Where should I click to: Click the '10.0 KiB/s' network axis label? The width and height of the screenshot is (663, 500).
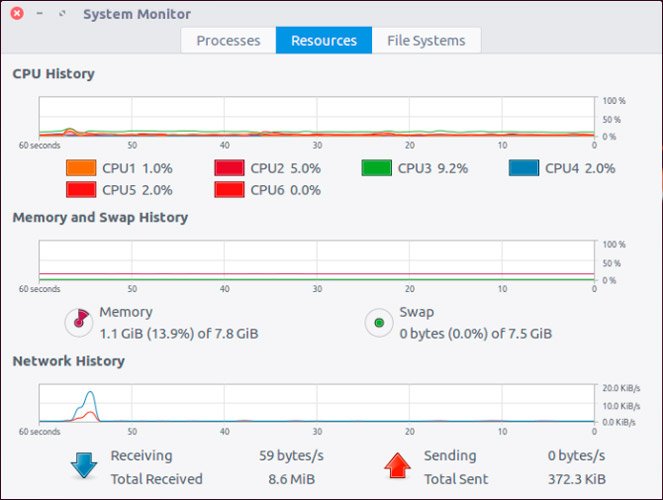click(x=621, y=406)
